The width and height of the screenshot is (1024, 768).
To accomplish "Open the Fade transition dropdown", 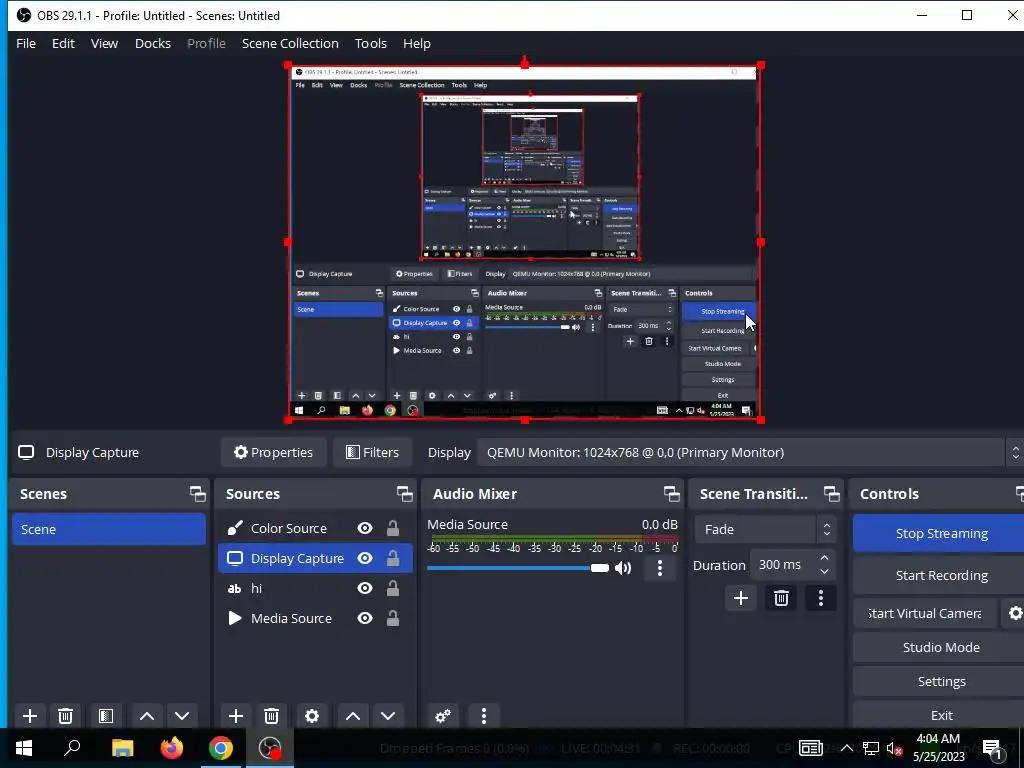I will pos(765,529).
